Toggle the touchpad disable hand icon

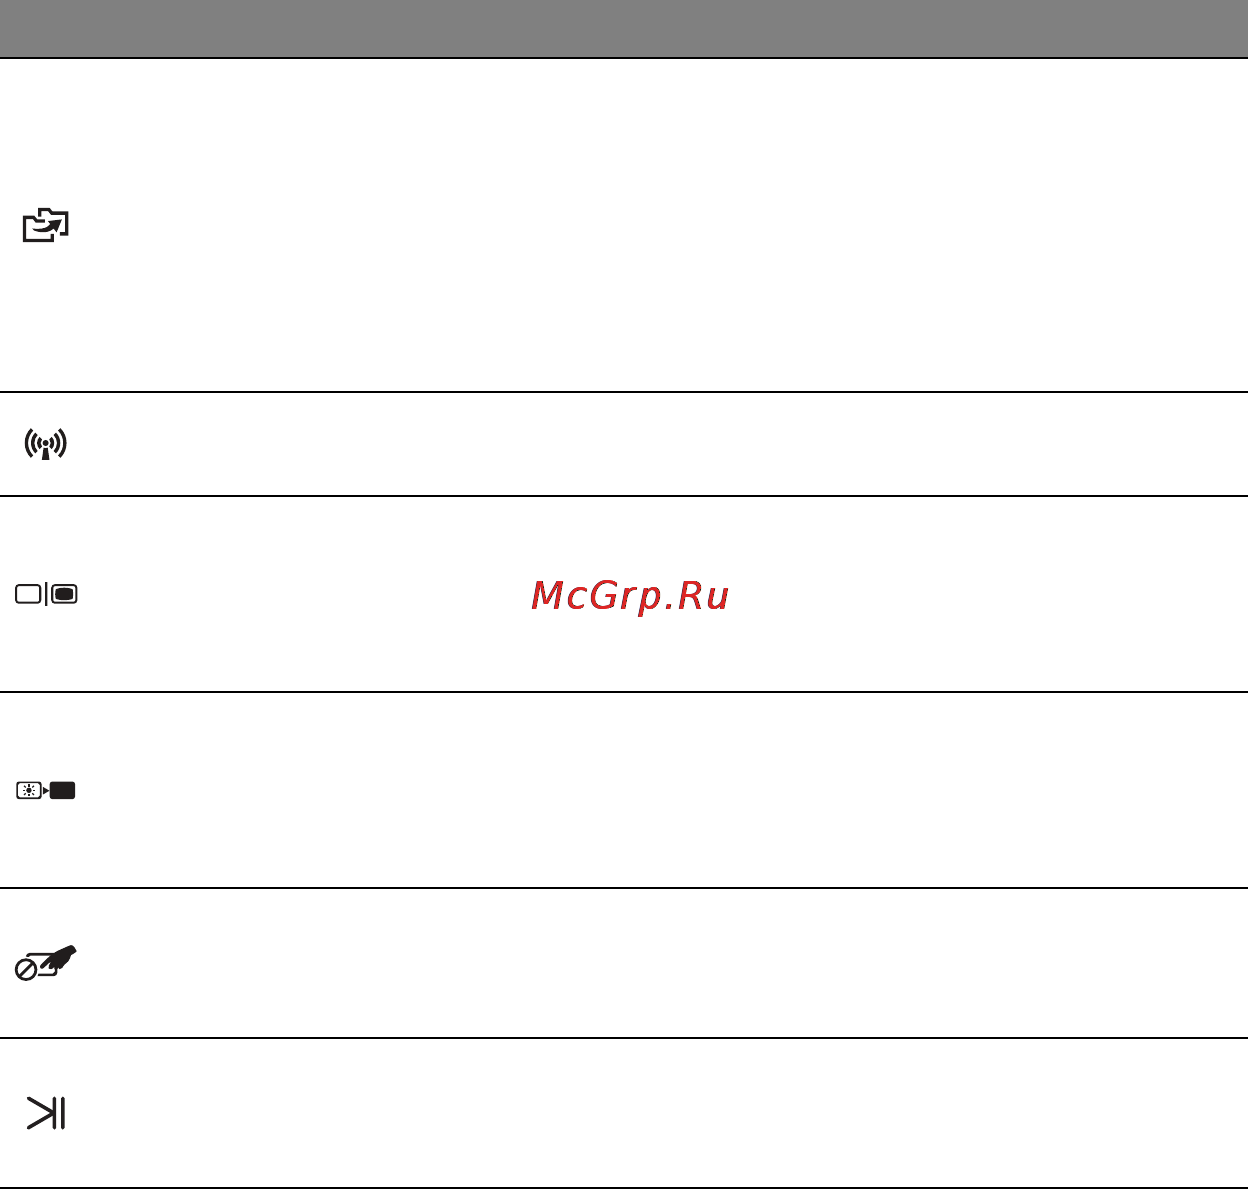coord(46,963)
